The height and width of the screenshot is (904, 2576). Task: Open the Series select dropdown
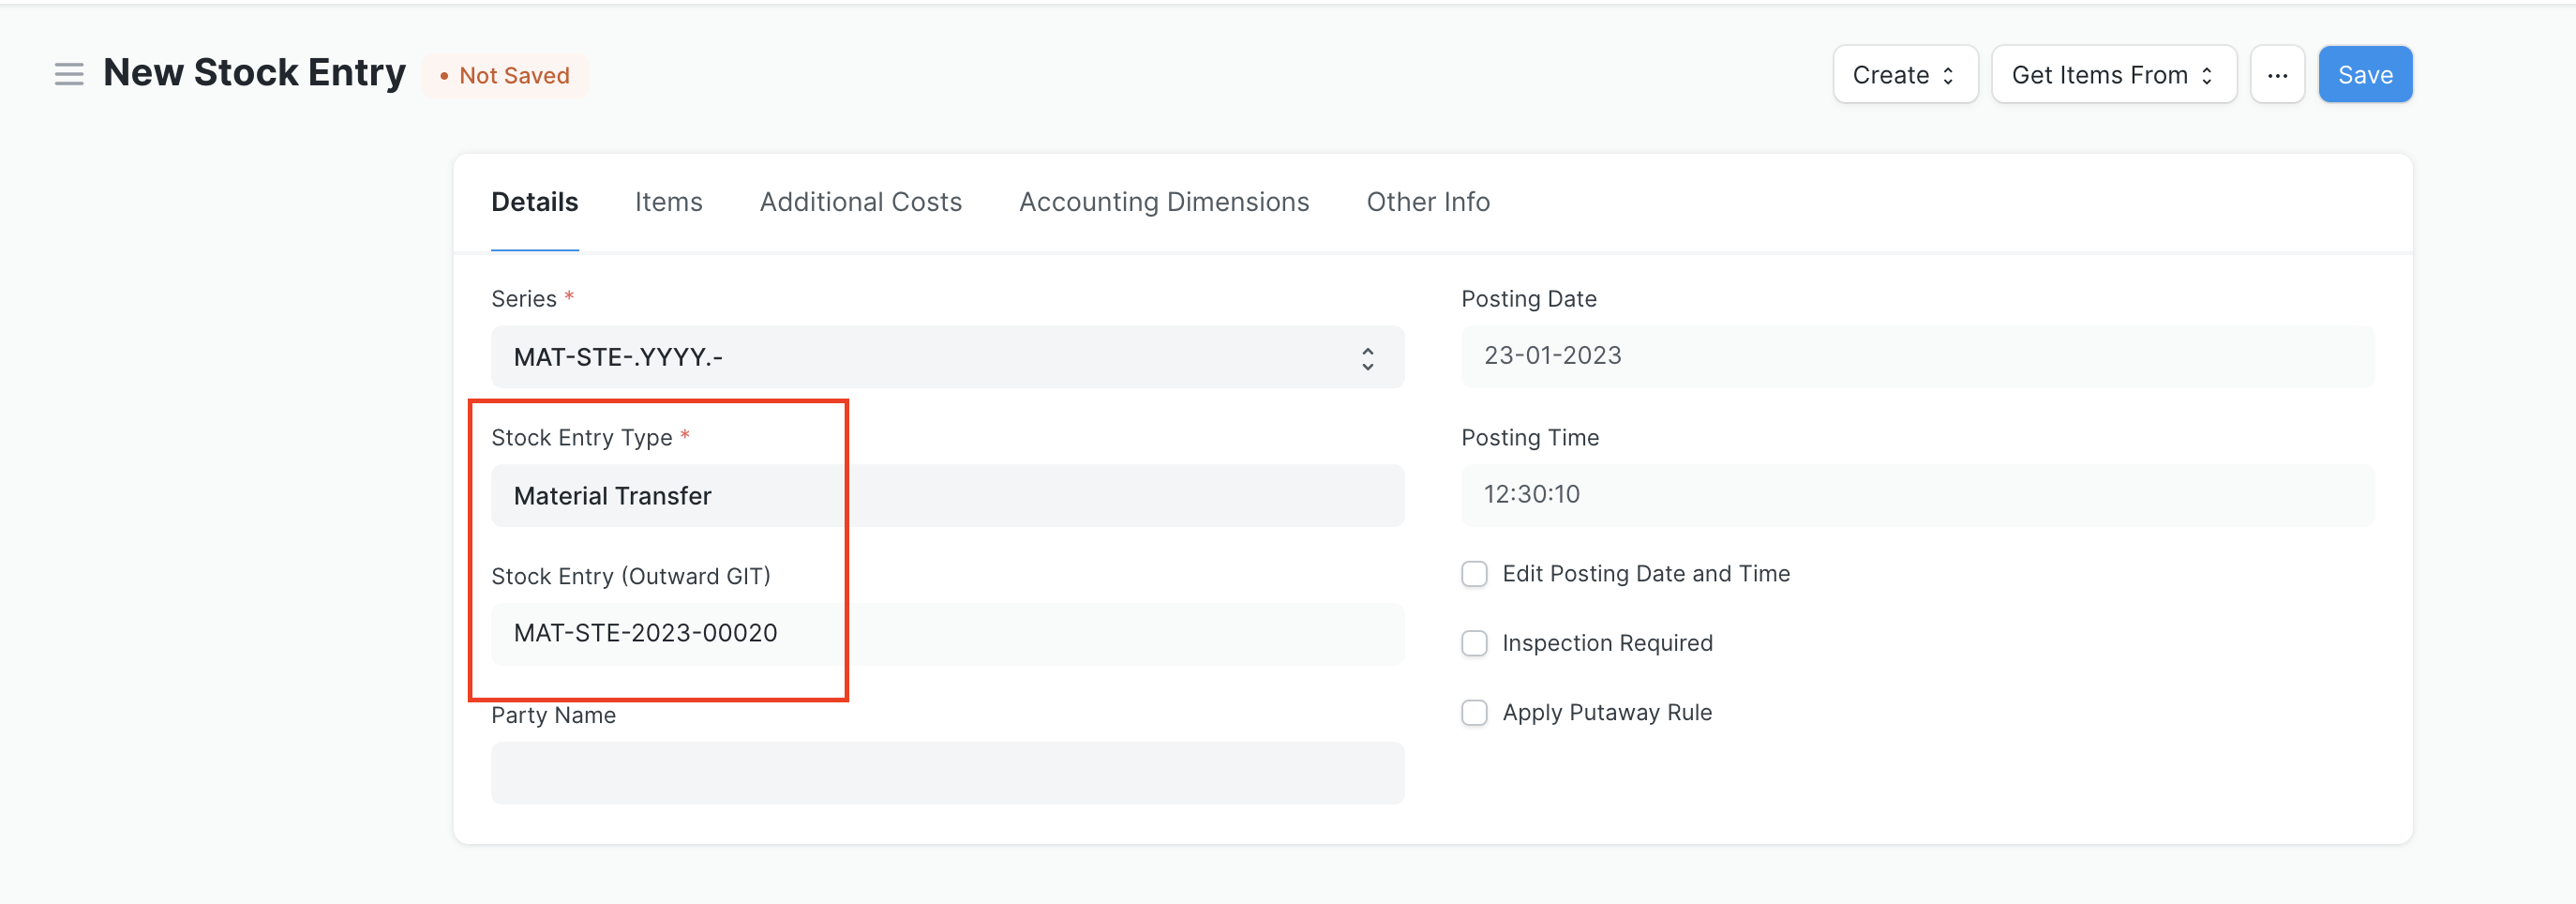point(946,357)
